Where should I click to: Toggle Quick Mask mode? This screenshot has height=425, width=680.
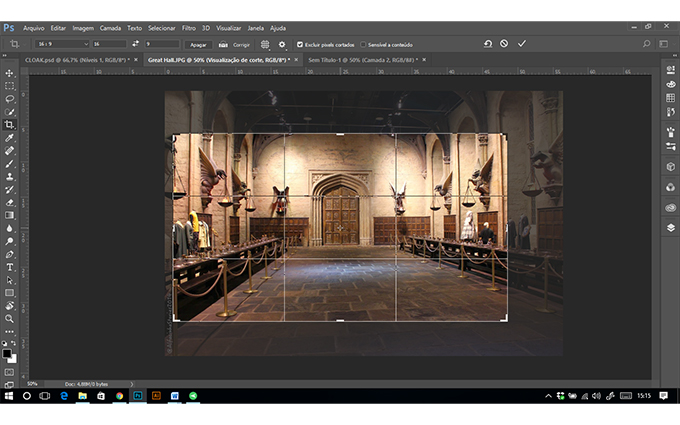[9, 372]
